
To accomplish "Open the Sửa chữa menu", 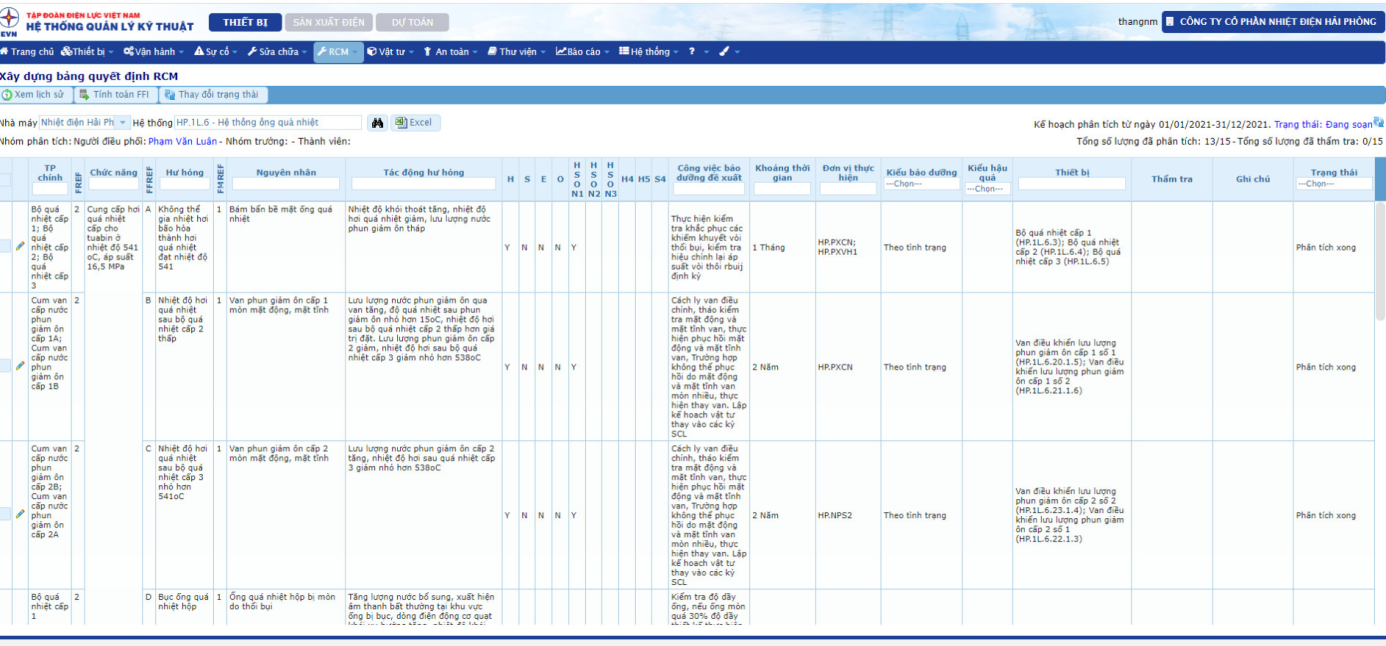I will (x=278, y=52).
